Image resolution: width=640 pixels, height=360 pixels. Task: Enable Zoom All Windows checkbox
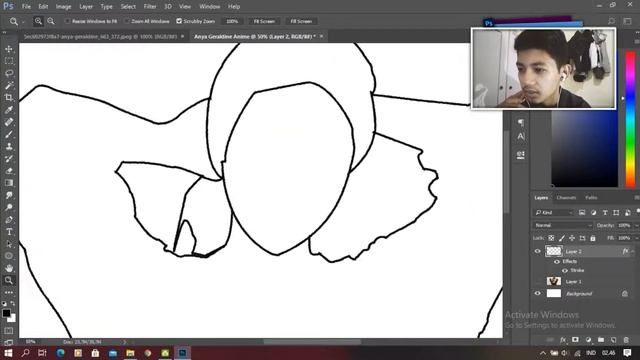(127, 21)
